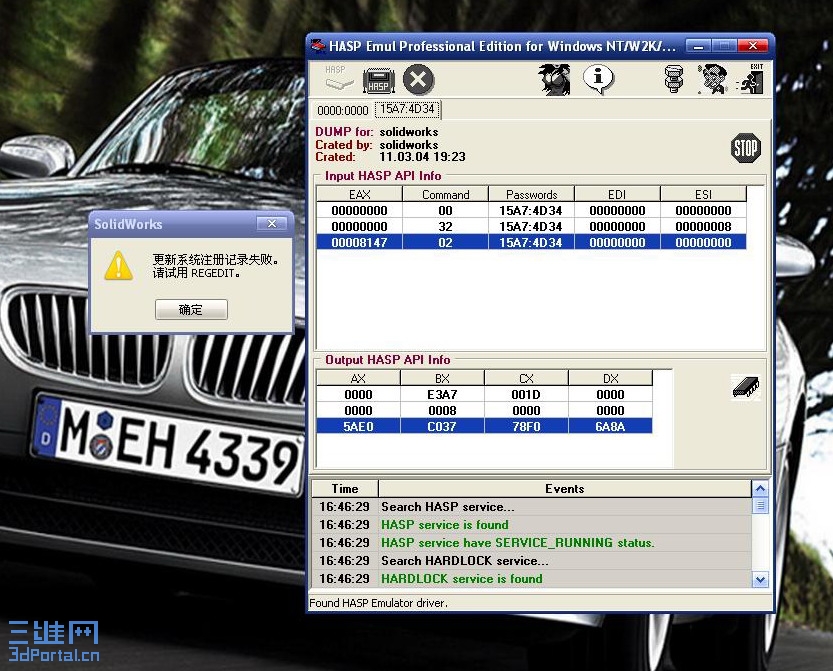Click the bolt and nut settings icon
This screenshot has width=833, height=671.
coord(674,79)
